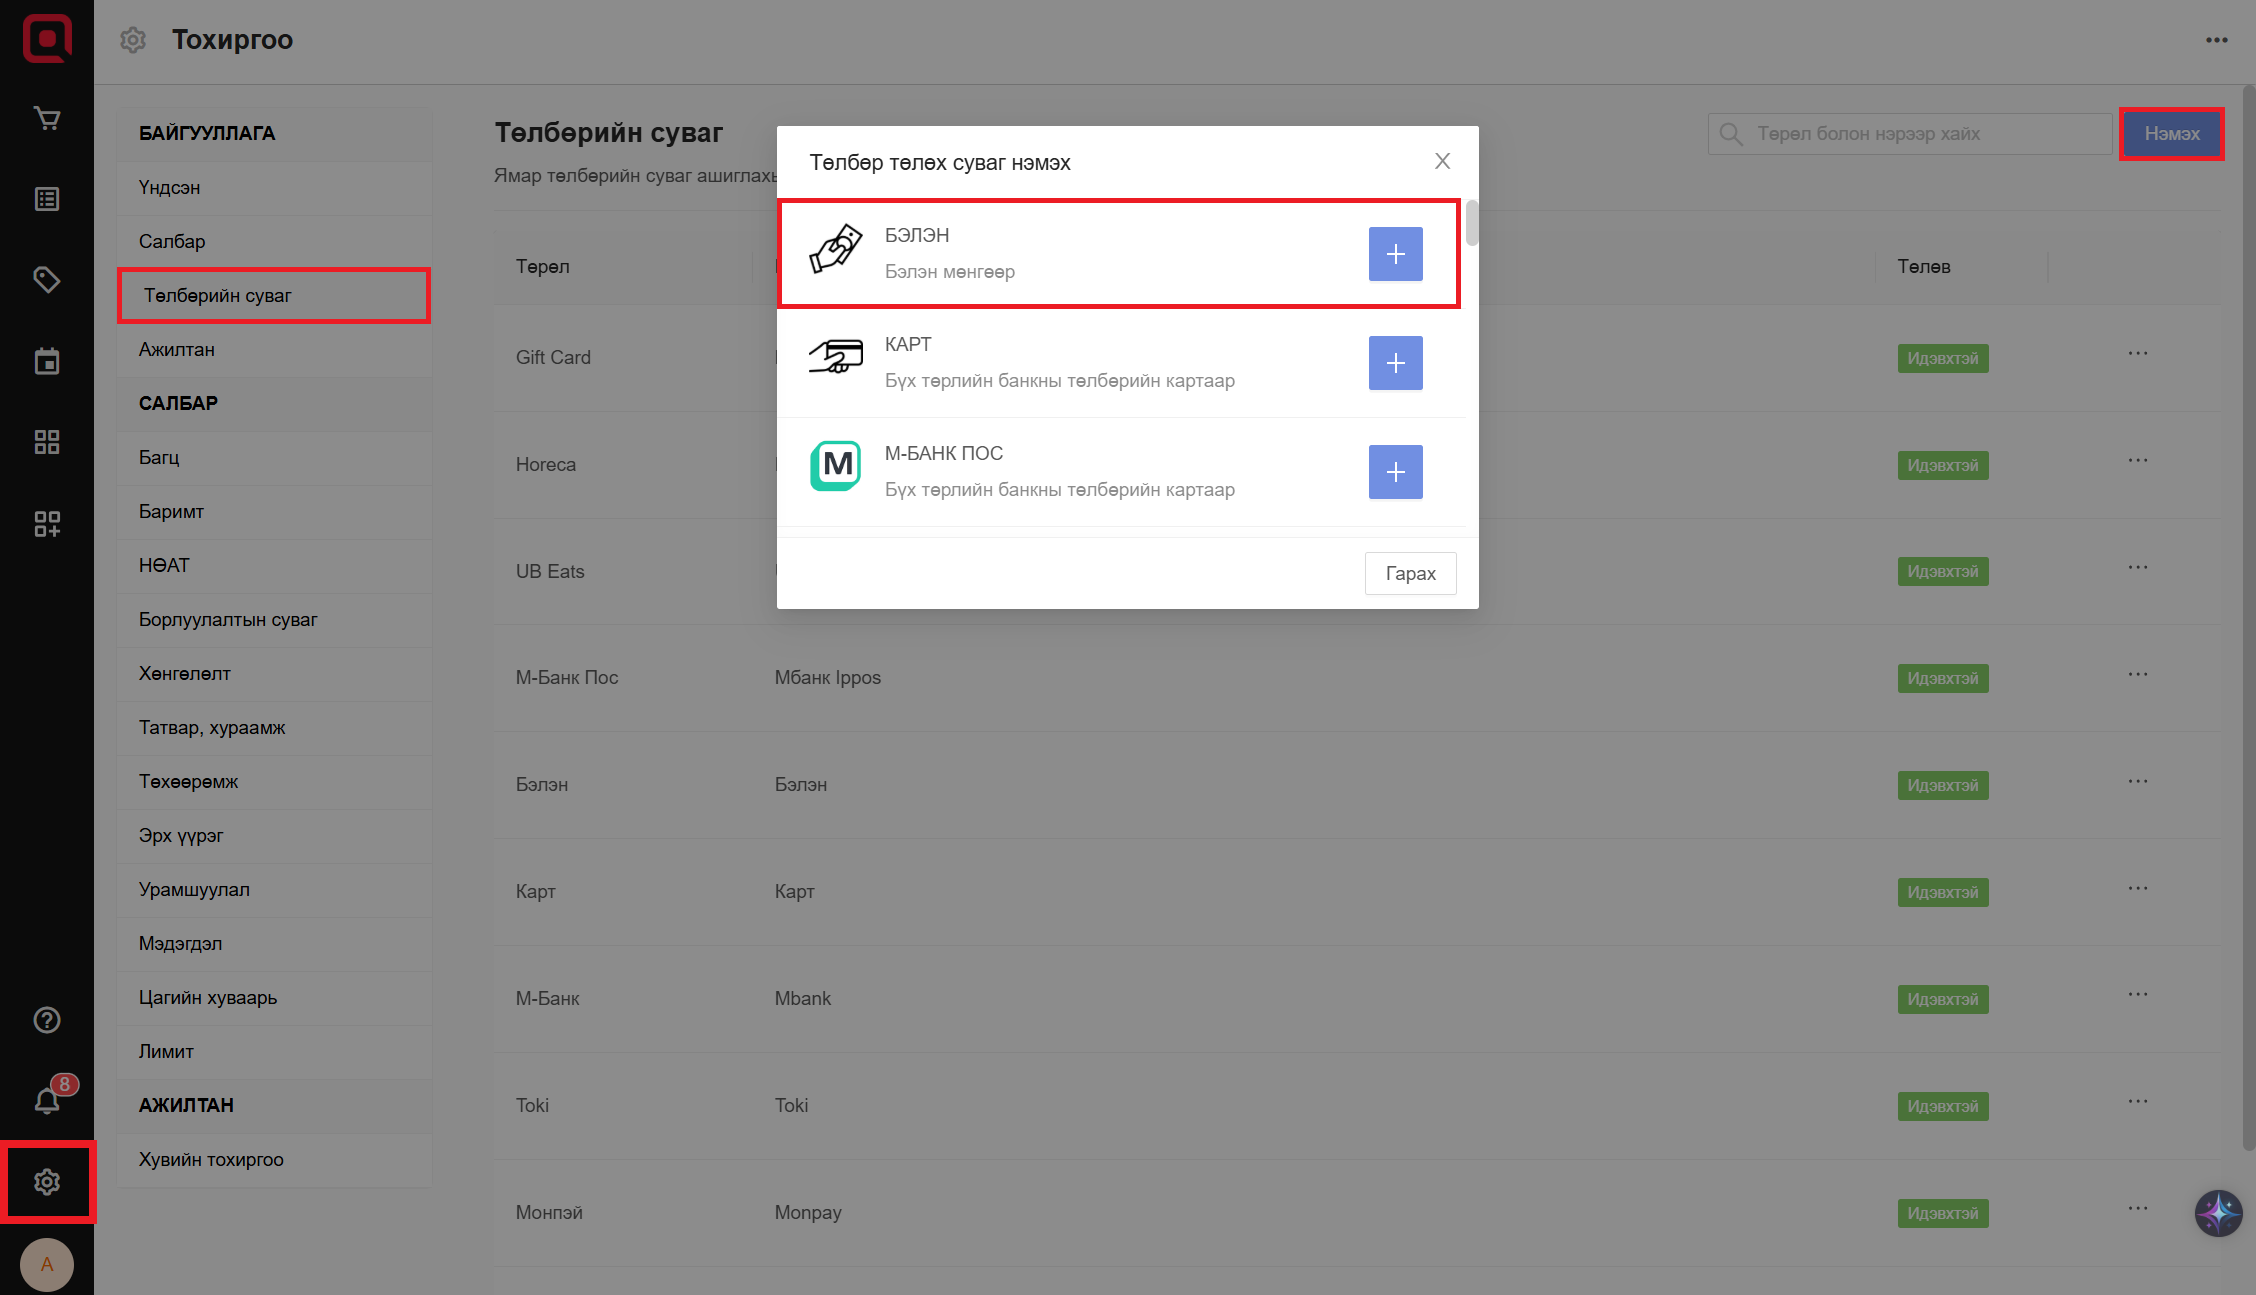The image size is (2256, 1295).
Task: Click the Гарах button in dialog
Action: point(1410,573)
